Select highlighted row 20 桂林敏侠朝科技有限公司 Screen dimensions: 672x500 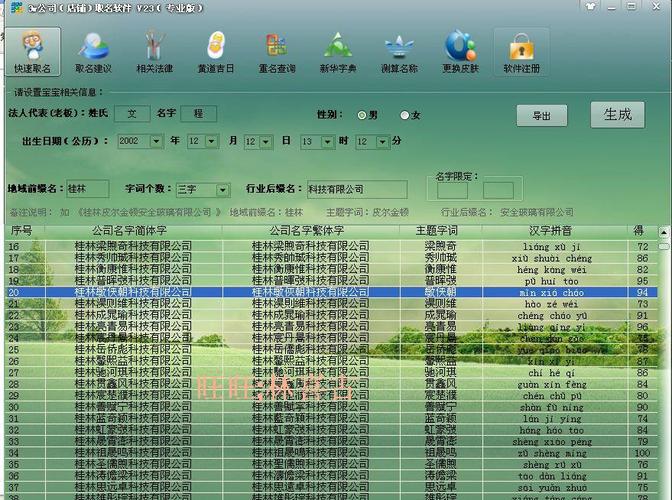[331, 293]
